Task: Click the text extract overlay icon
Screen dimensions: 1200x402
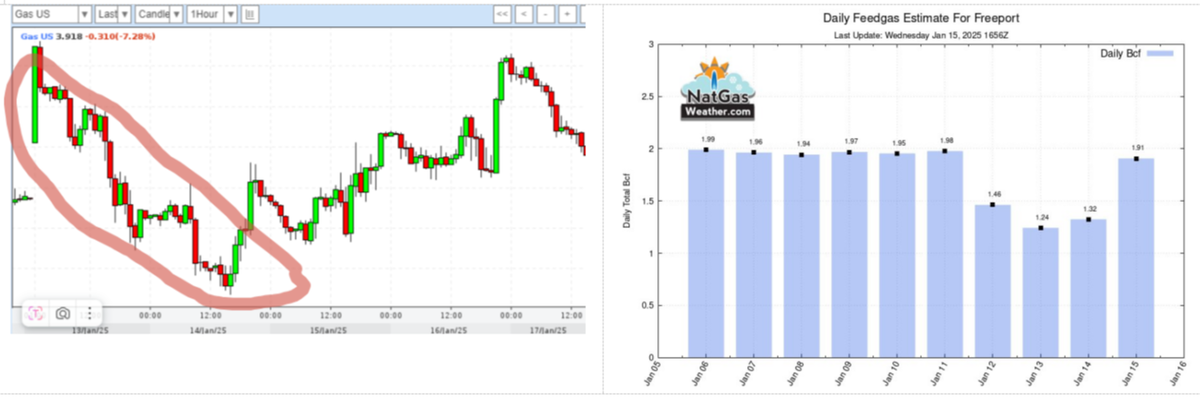Action: point(35,313)
